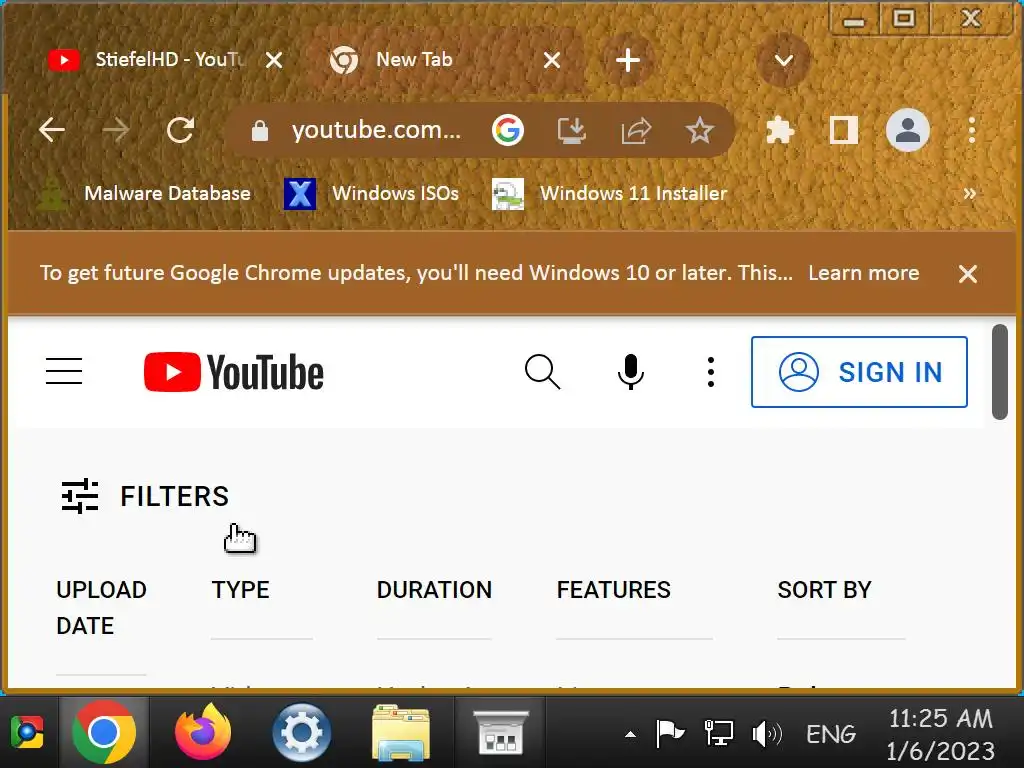
Task: Open the Windows 11 Installer bookmark
Action: pyautogui.click(x=609, y=193)
